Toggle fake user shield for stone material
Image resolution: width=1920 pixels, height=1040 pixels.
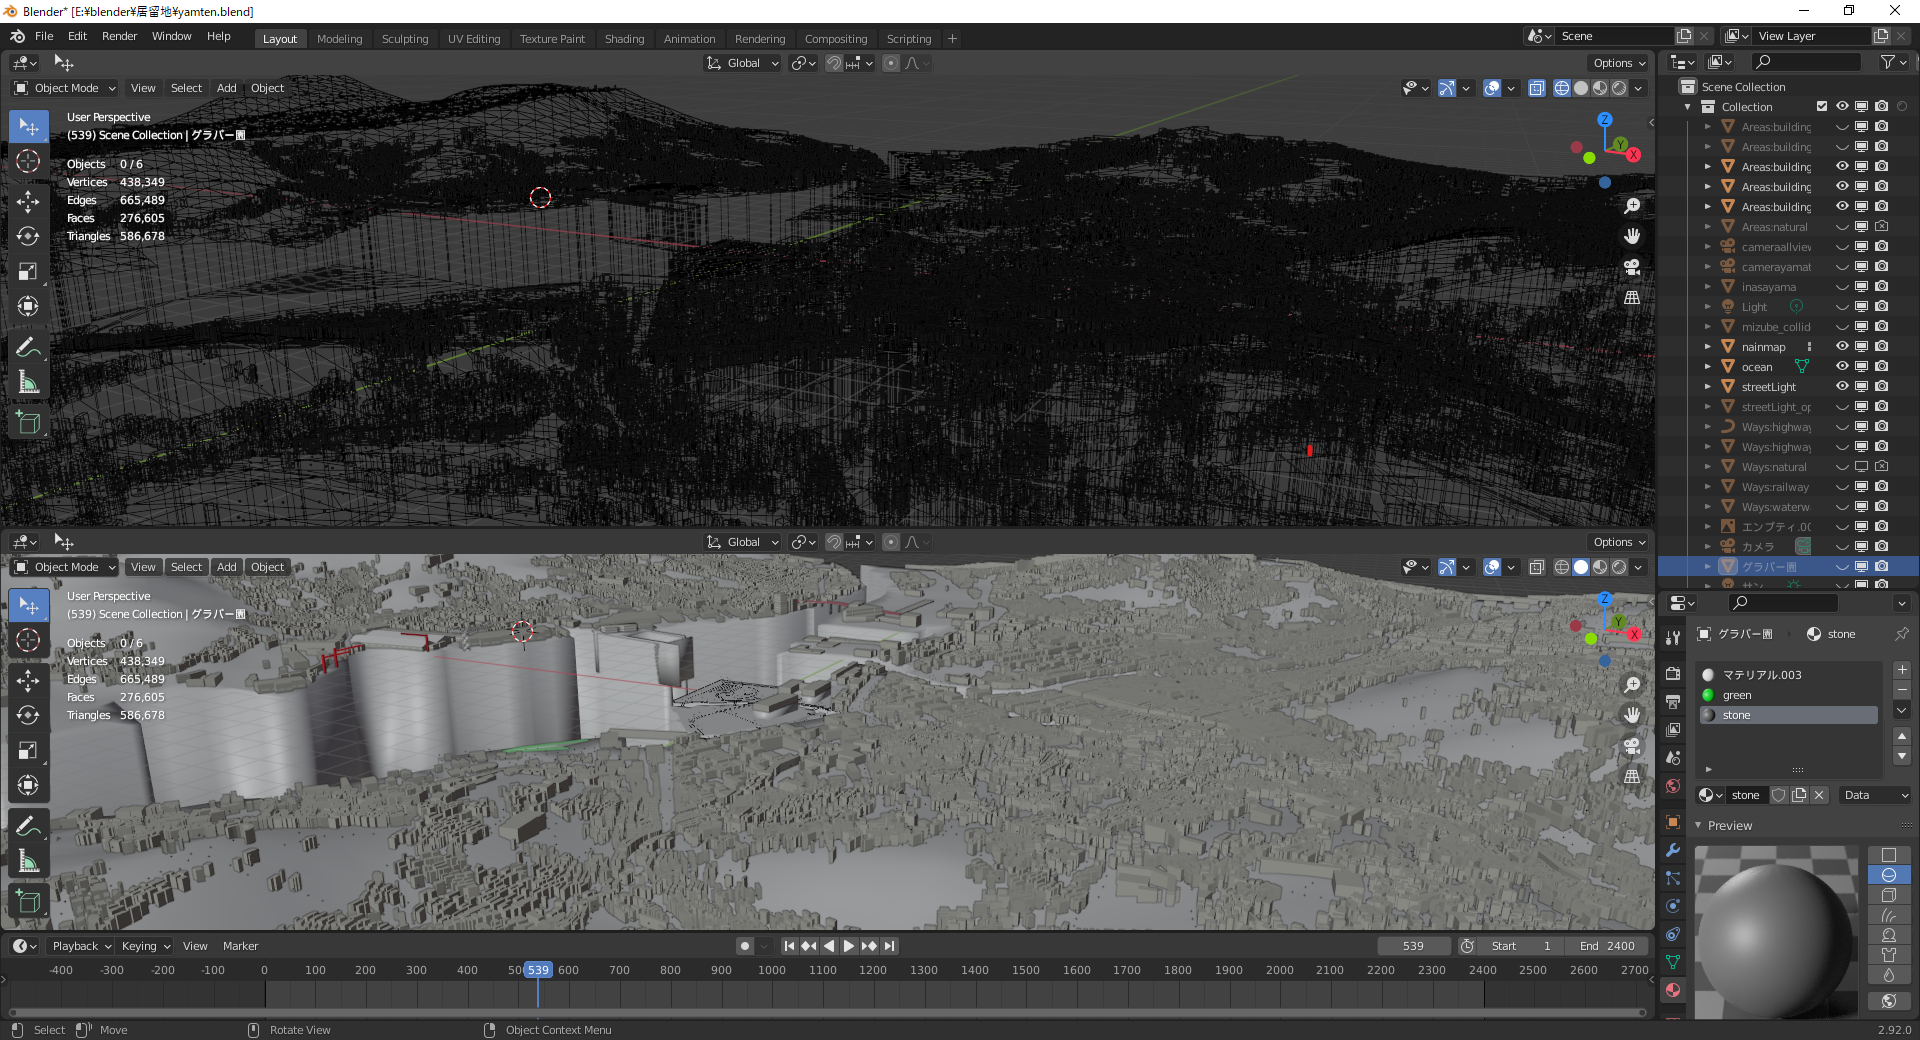point(1779,795)
